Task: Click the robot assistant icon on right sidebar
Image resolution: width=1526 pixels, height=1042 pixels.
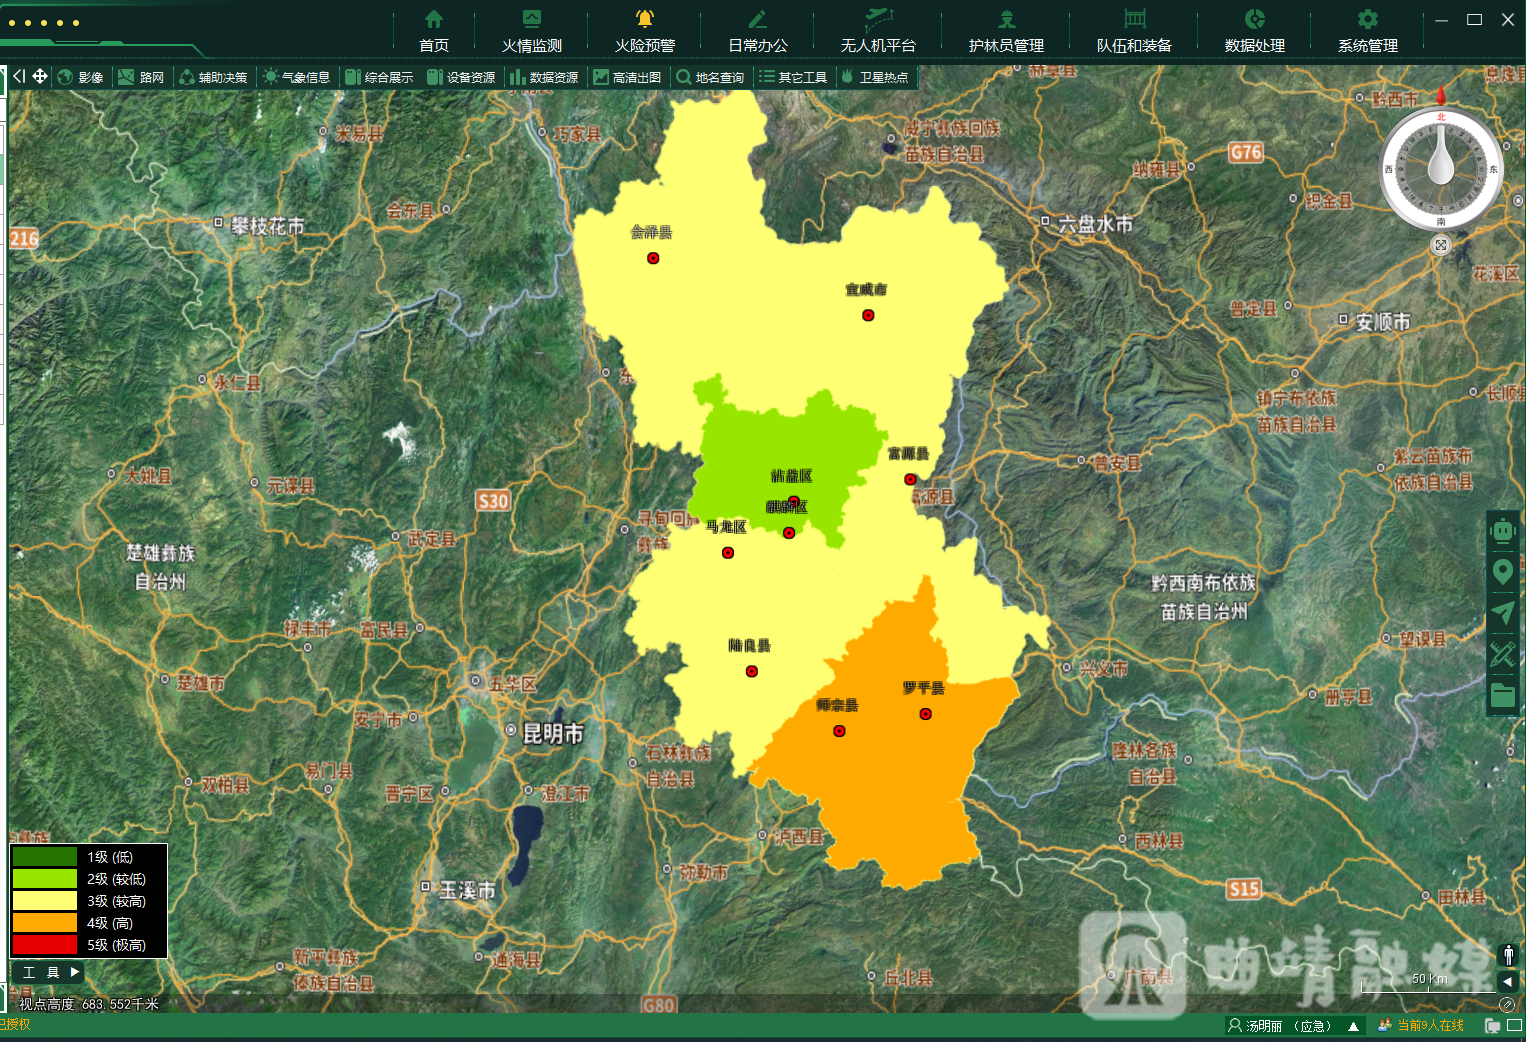Action: point(1502,531)
